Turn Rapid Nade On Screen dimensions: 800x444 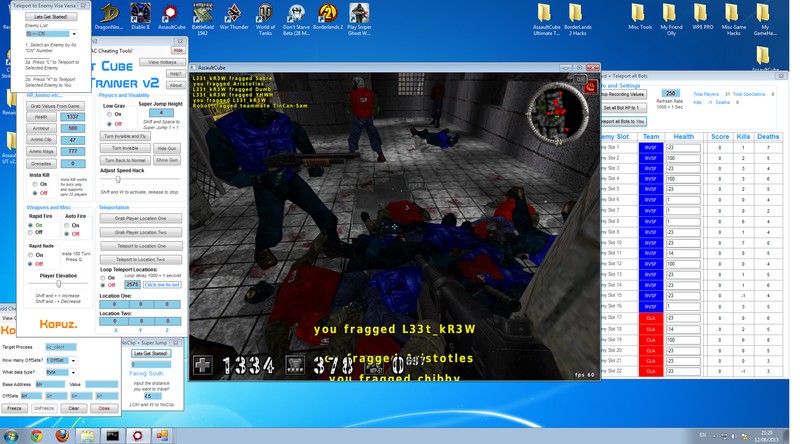coord(31,255)
